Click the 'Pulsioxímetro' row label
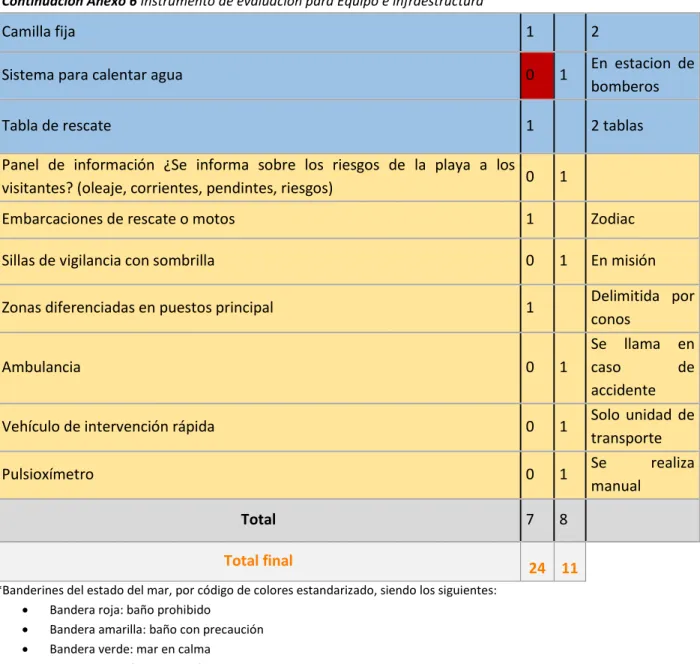 pos(48,474)
